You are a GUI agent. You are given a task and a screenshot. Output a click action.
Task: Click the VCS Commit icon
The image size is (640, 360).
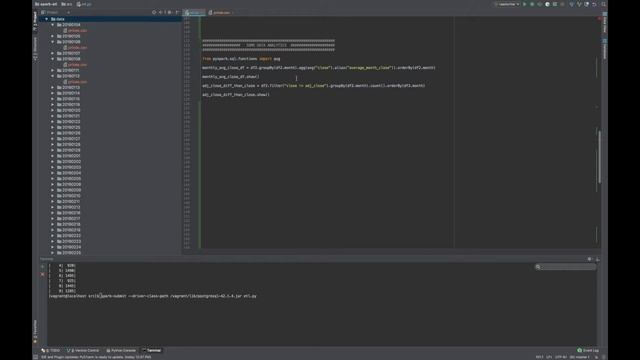[579, 4]
